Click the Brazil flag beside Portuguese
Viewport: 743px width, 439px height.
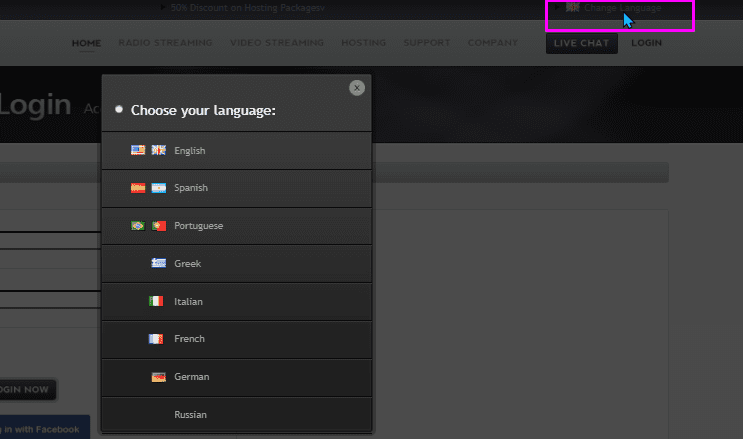(x=138, y=226)
